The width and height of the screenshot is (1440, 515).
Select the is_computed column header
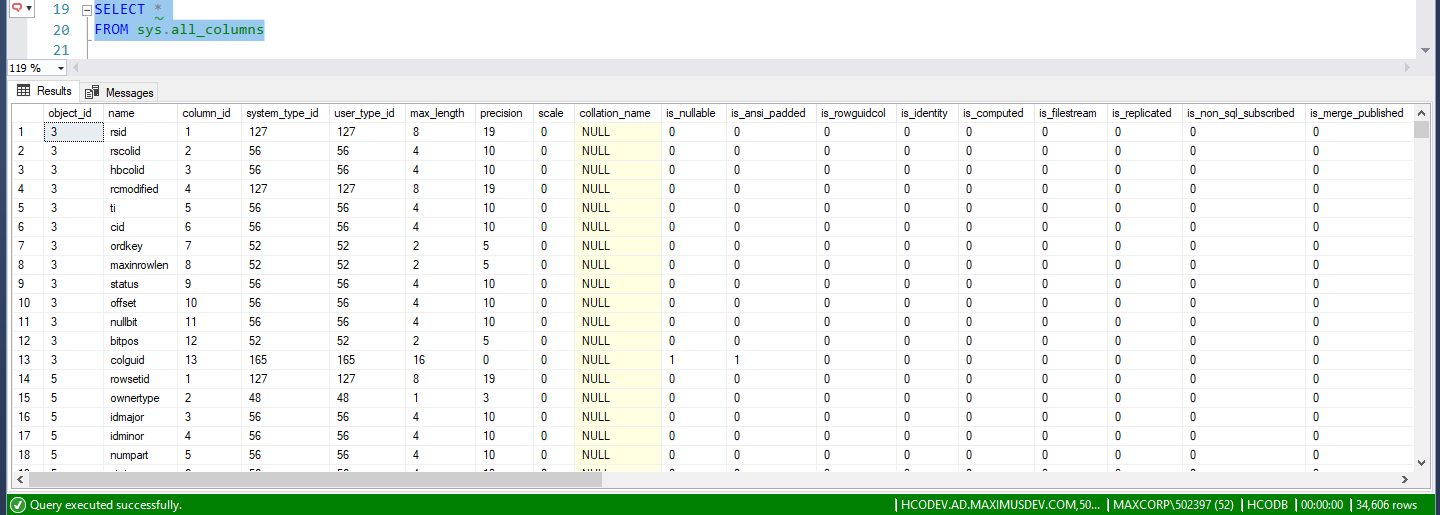[x=995, y=113]
